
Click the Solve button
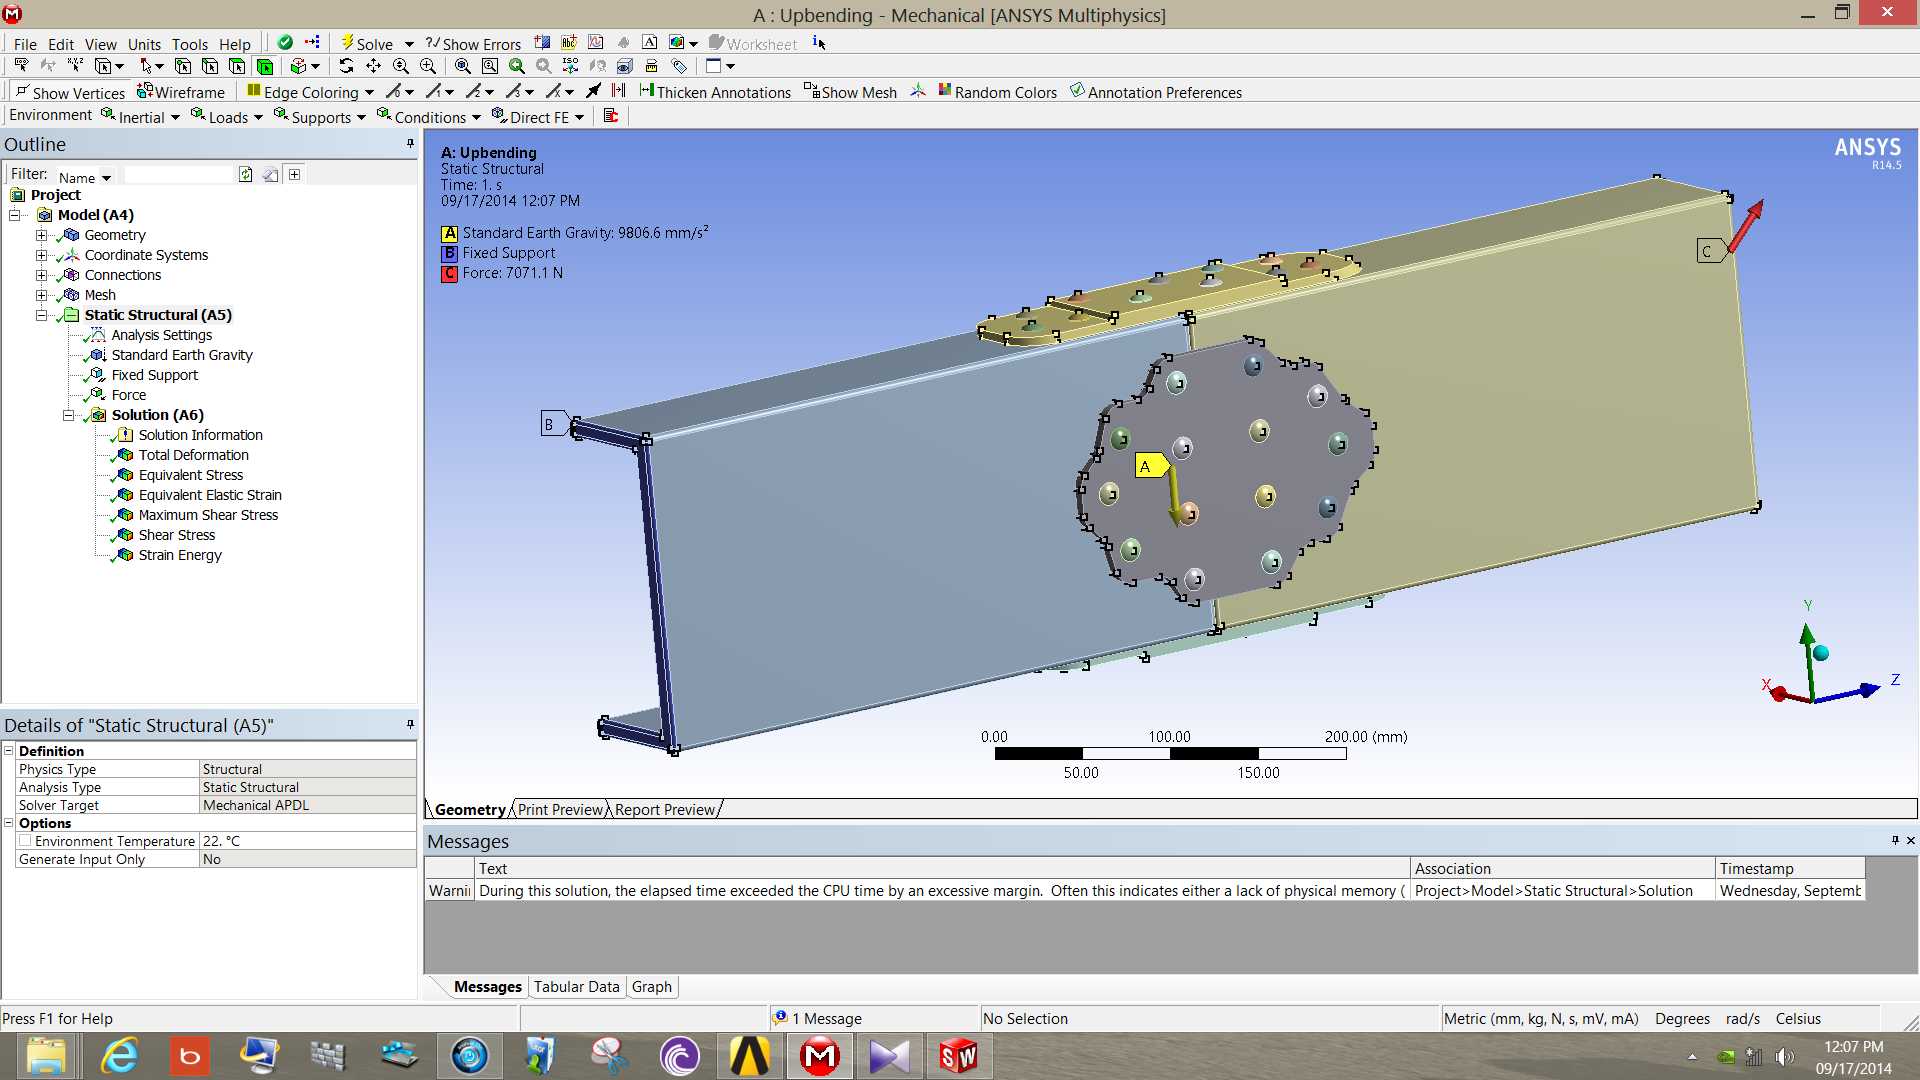(x=367, y=43)
